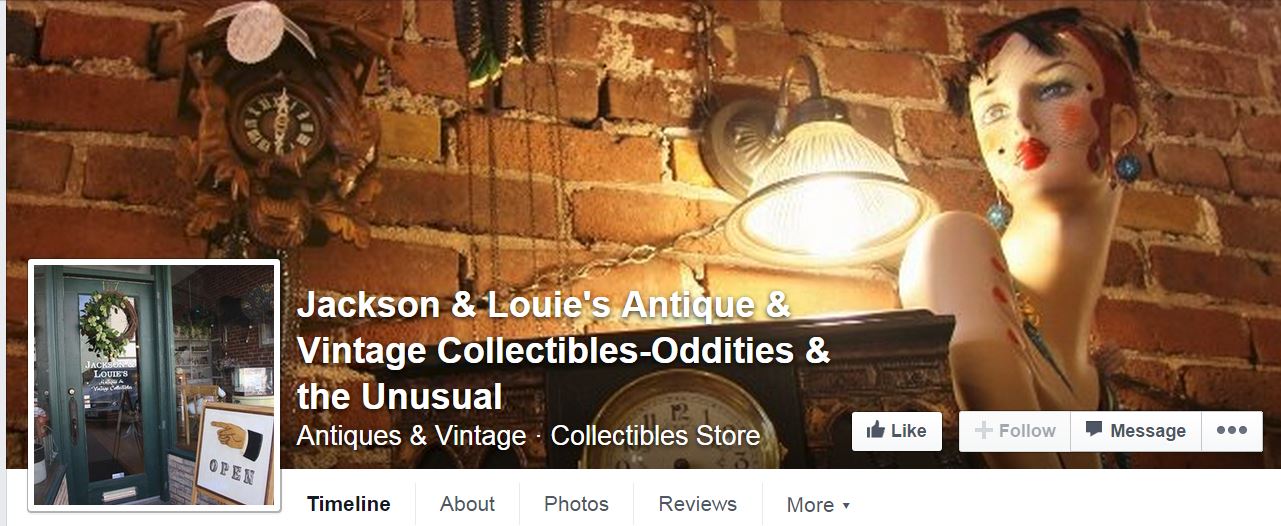Expand the More dropdown in page tabs
1281x526 pixels.
click(818, 505)
